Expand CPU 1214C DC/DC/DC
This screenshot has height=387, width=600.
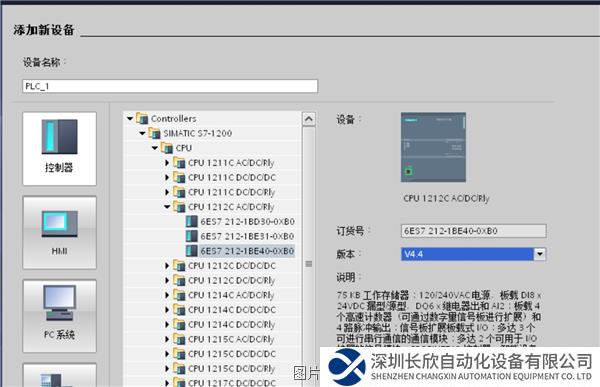(167, 310)
